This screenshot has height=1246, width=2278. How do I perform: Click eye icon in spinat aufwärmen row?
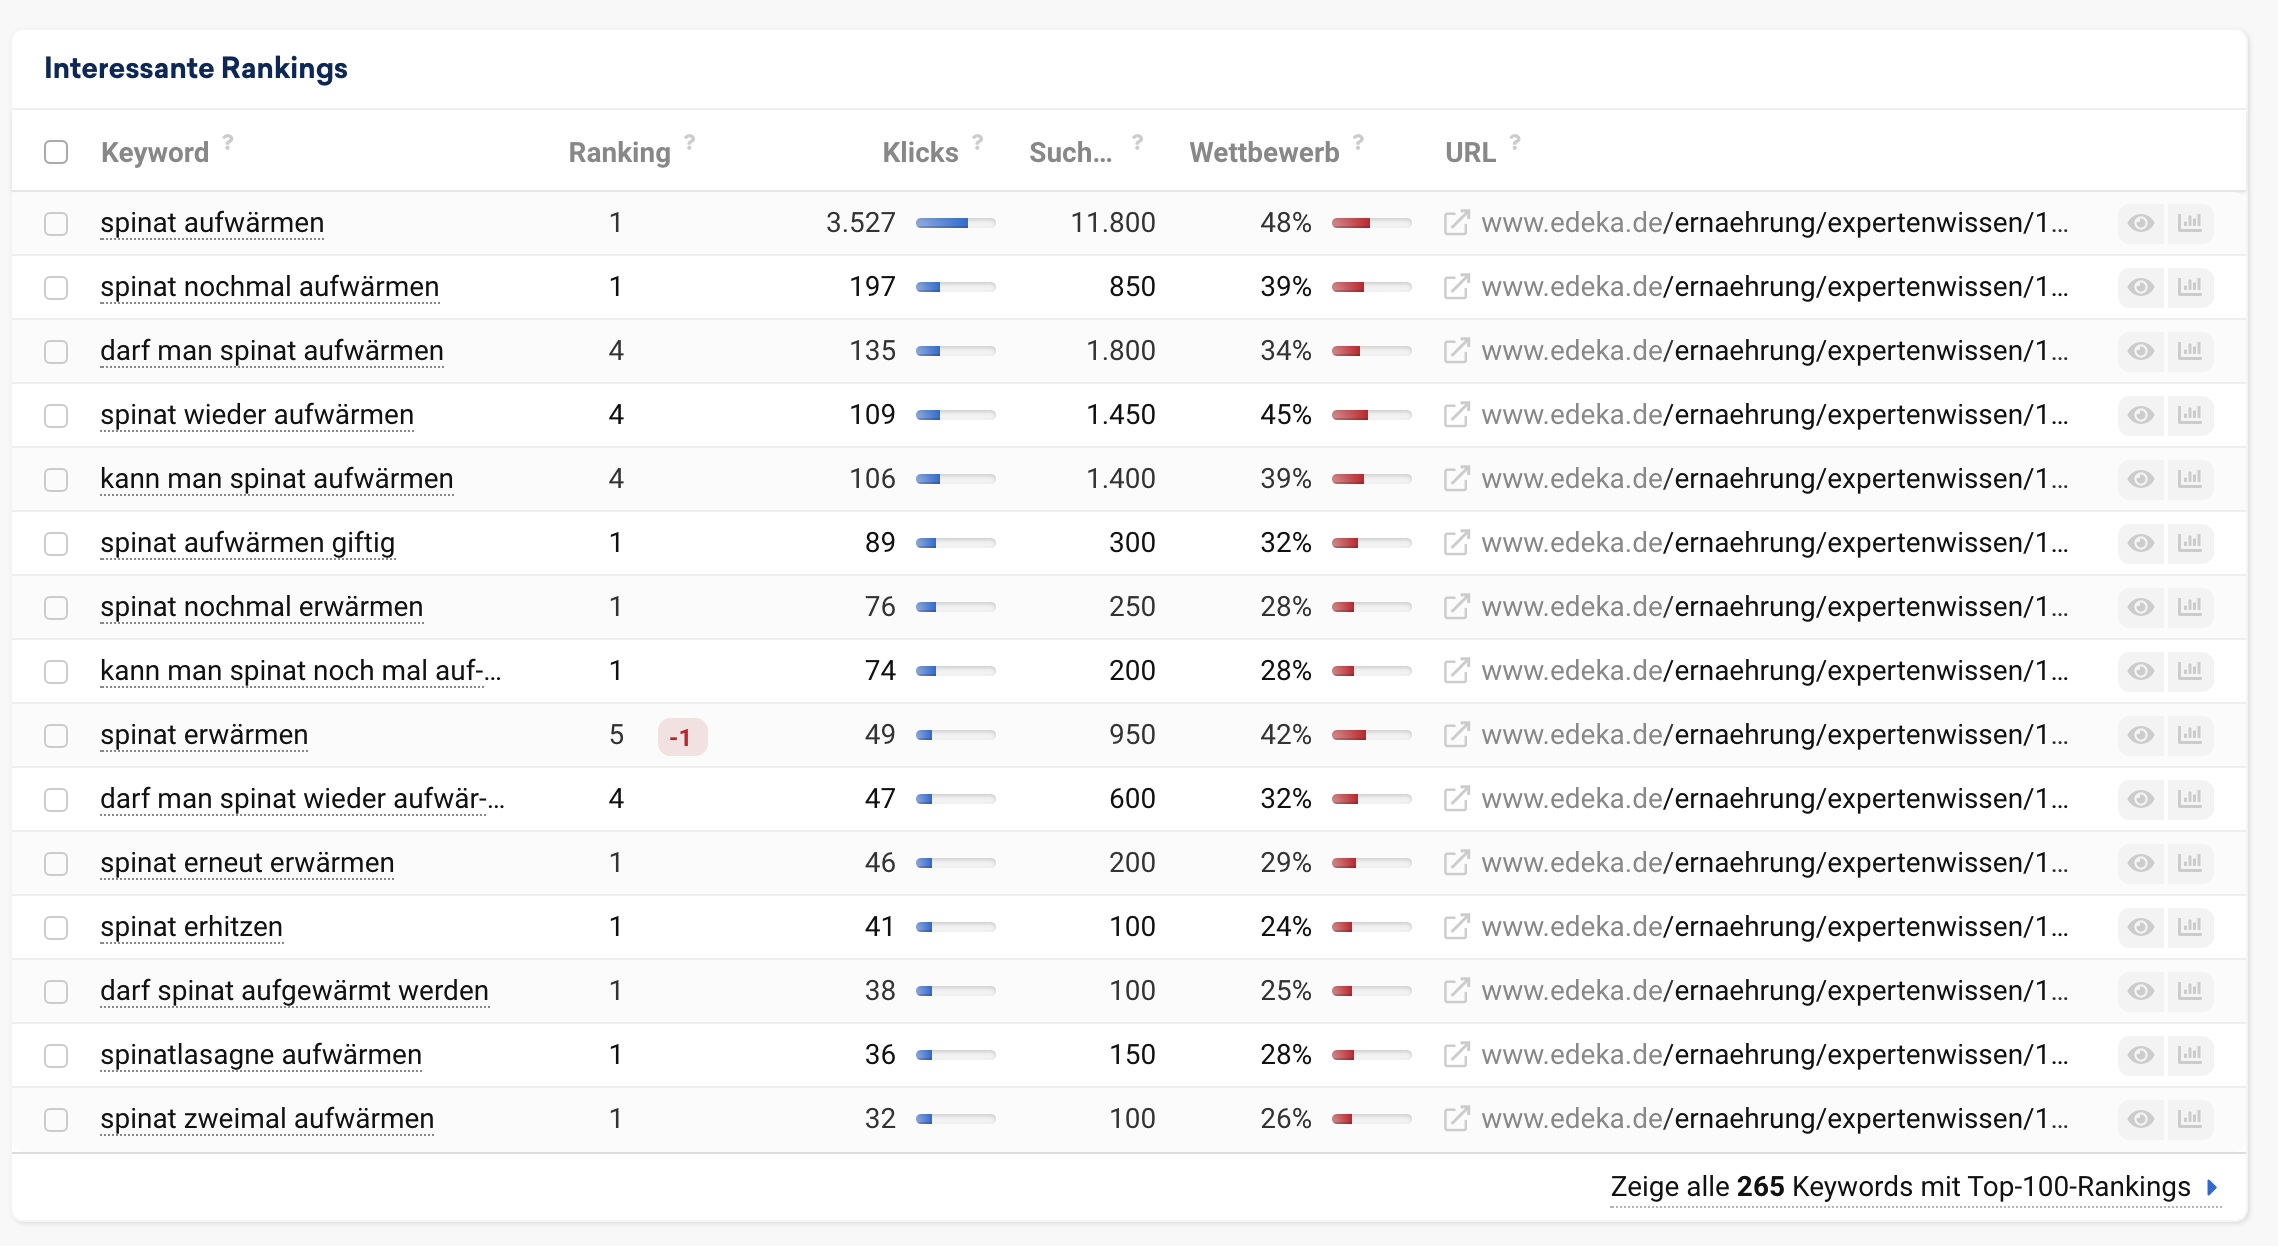[2141, 223]
